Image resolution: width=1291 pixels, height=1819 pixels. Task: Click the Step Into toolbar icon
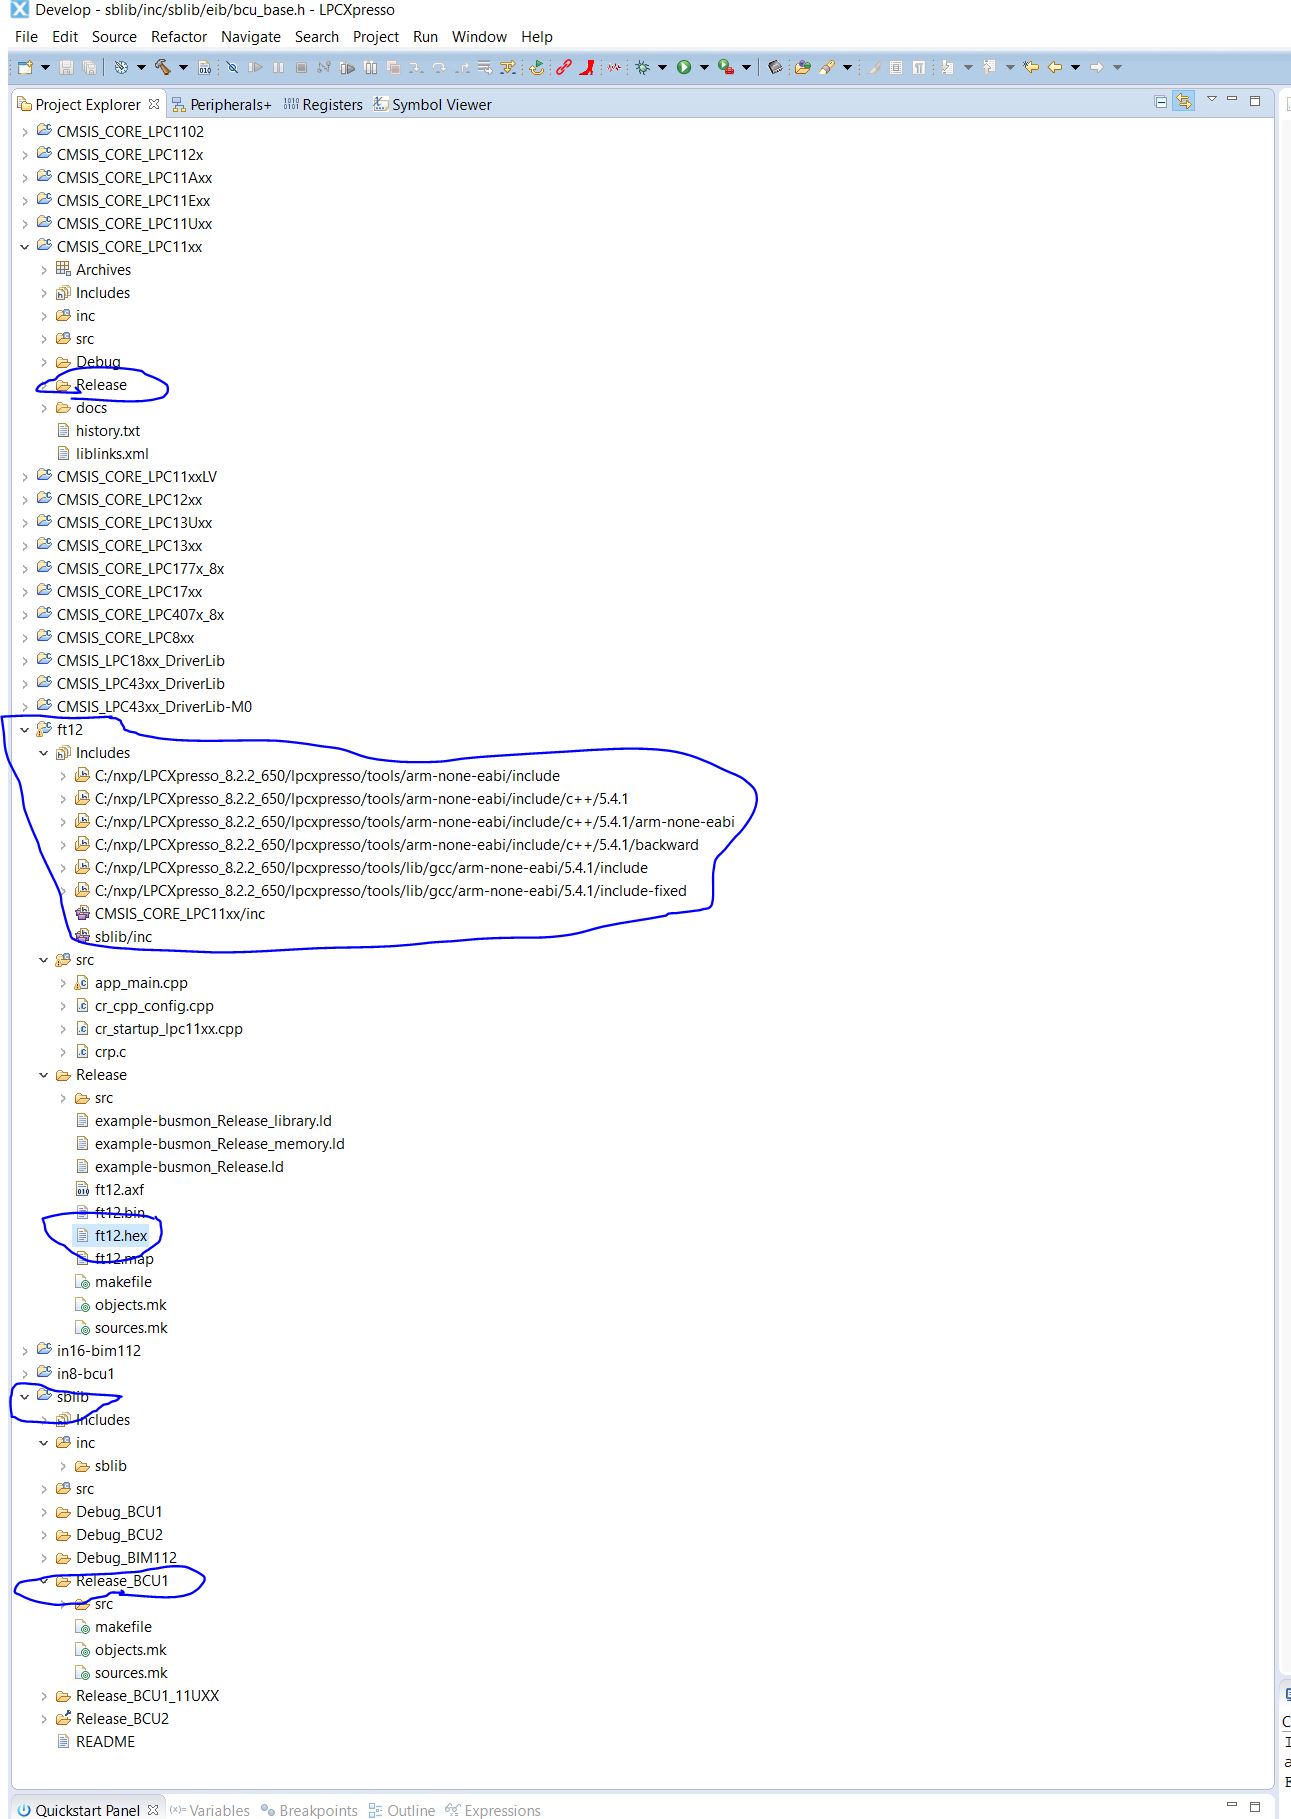416,67
